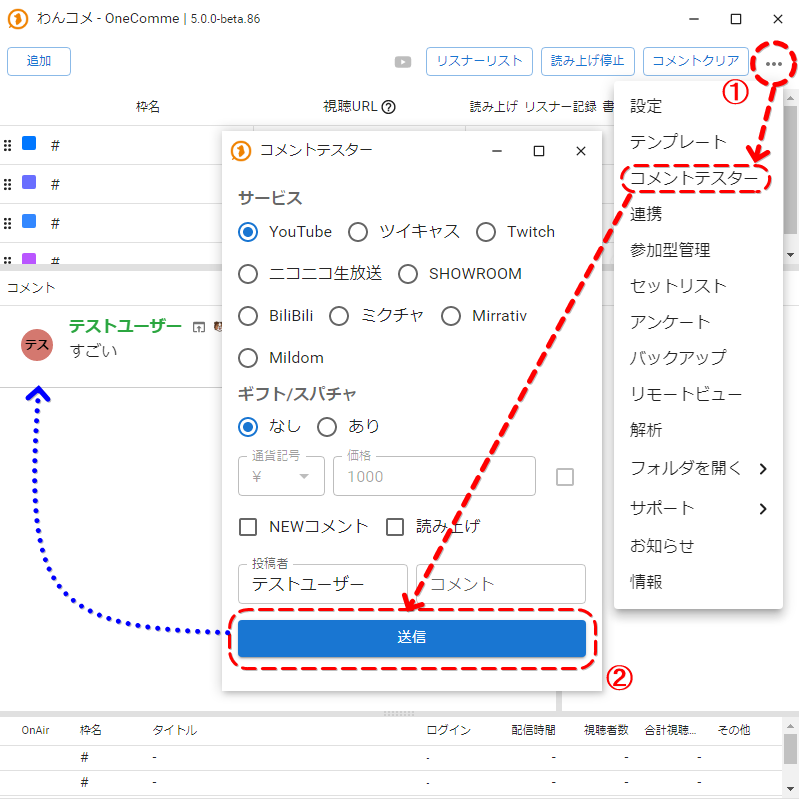
Task: Toggle the 読み上げ checkbox
Action: pyautogui.click(x=395, y=526)
